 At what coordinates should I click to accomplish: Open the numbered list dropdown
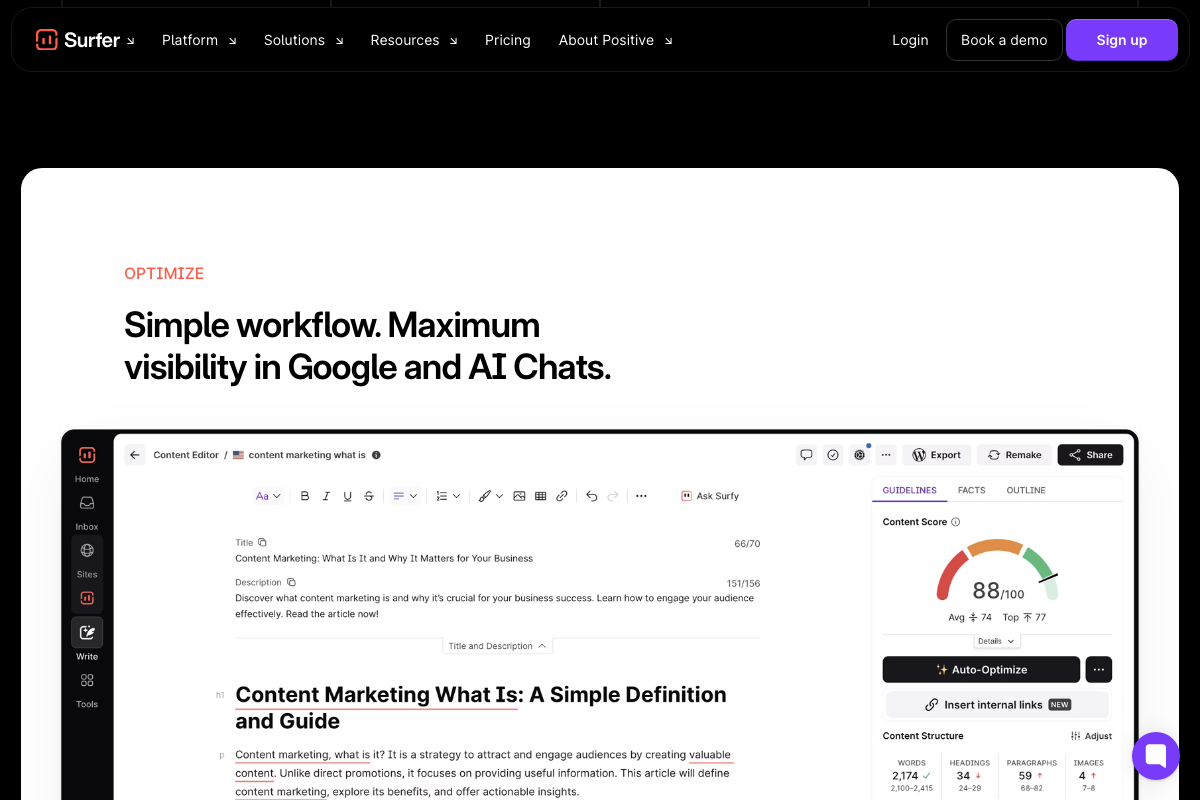(x=448, y=496)
